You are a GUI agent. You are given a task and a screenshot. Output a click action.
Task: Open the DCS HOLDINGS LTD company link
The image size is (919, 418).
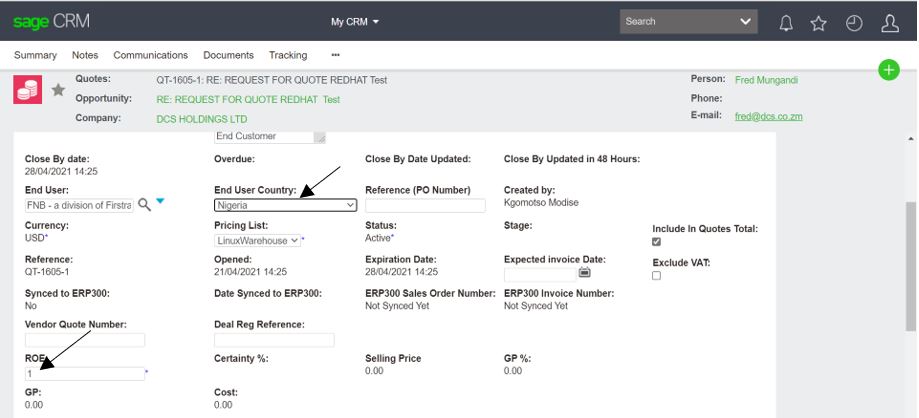click(x=201, y=118)
